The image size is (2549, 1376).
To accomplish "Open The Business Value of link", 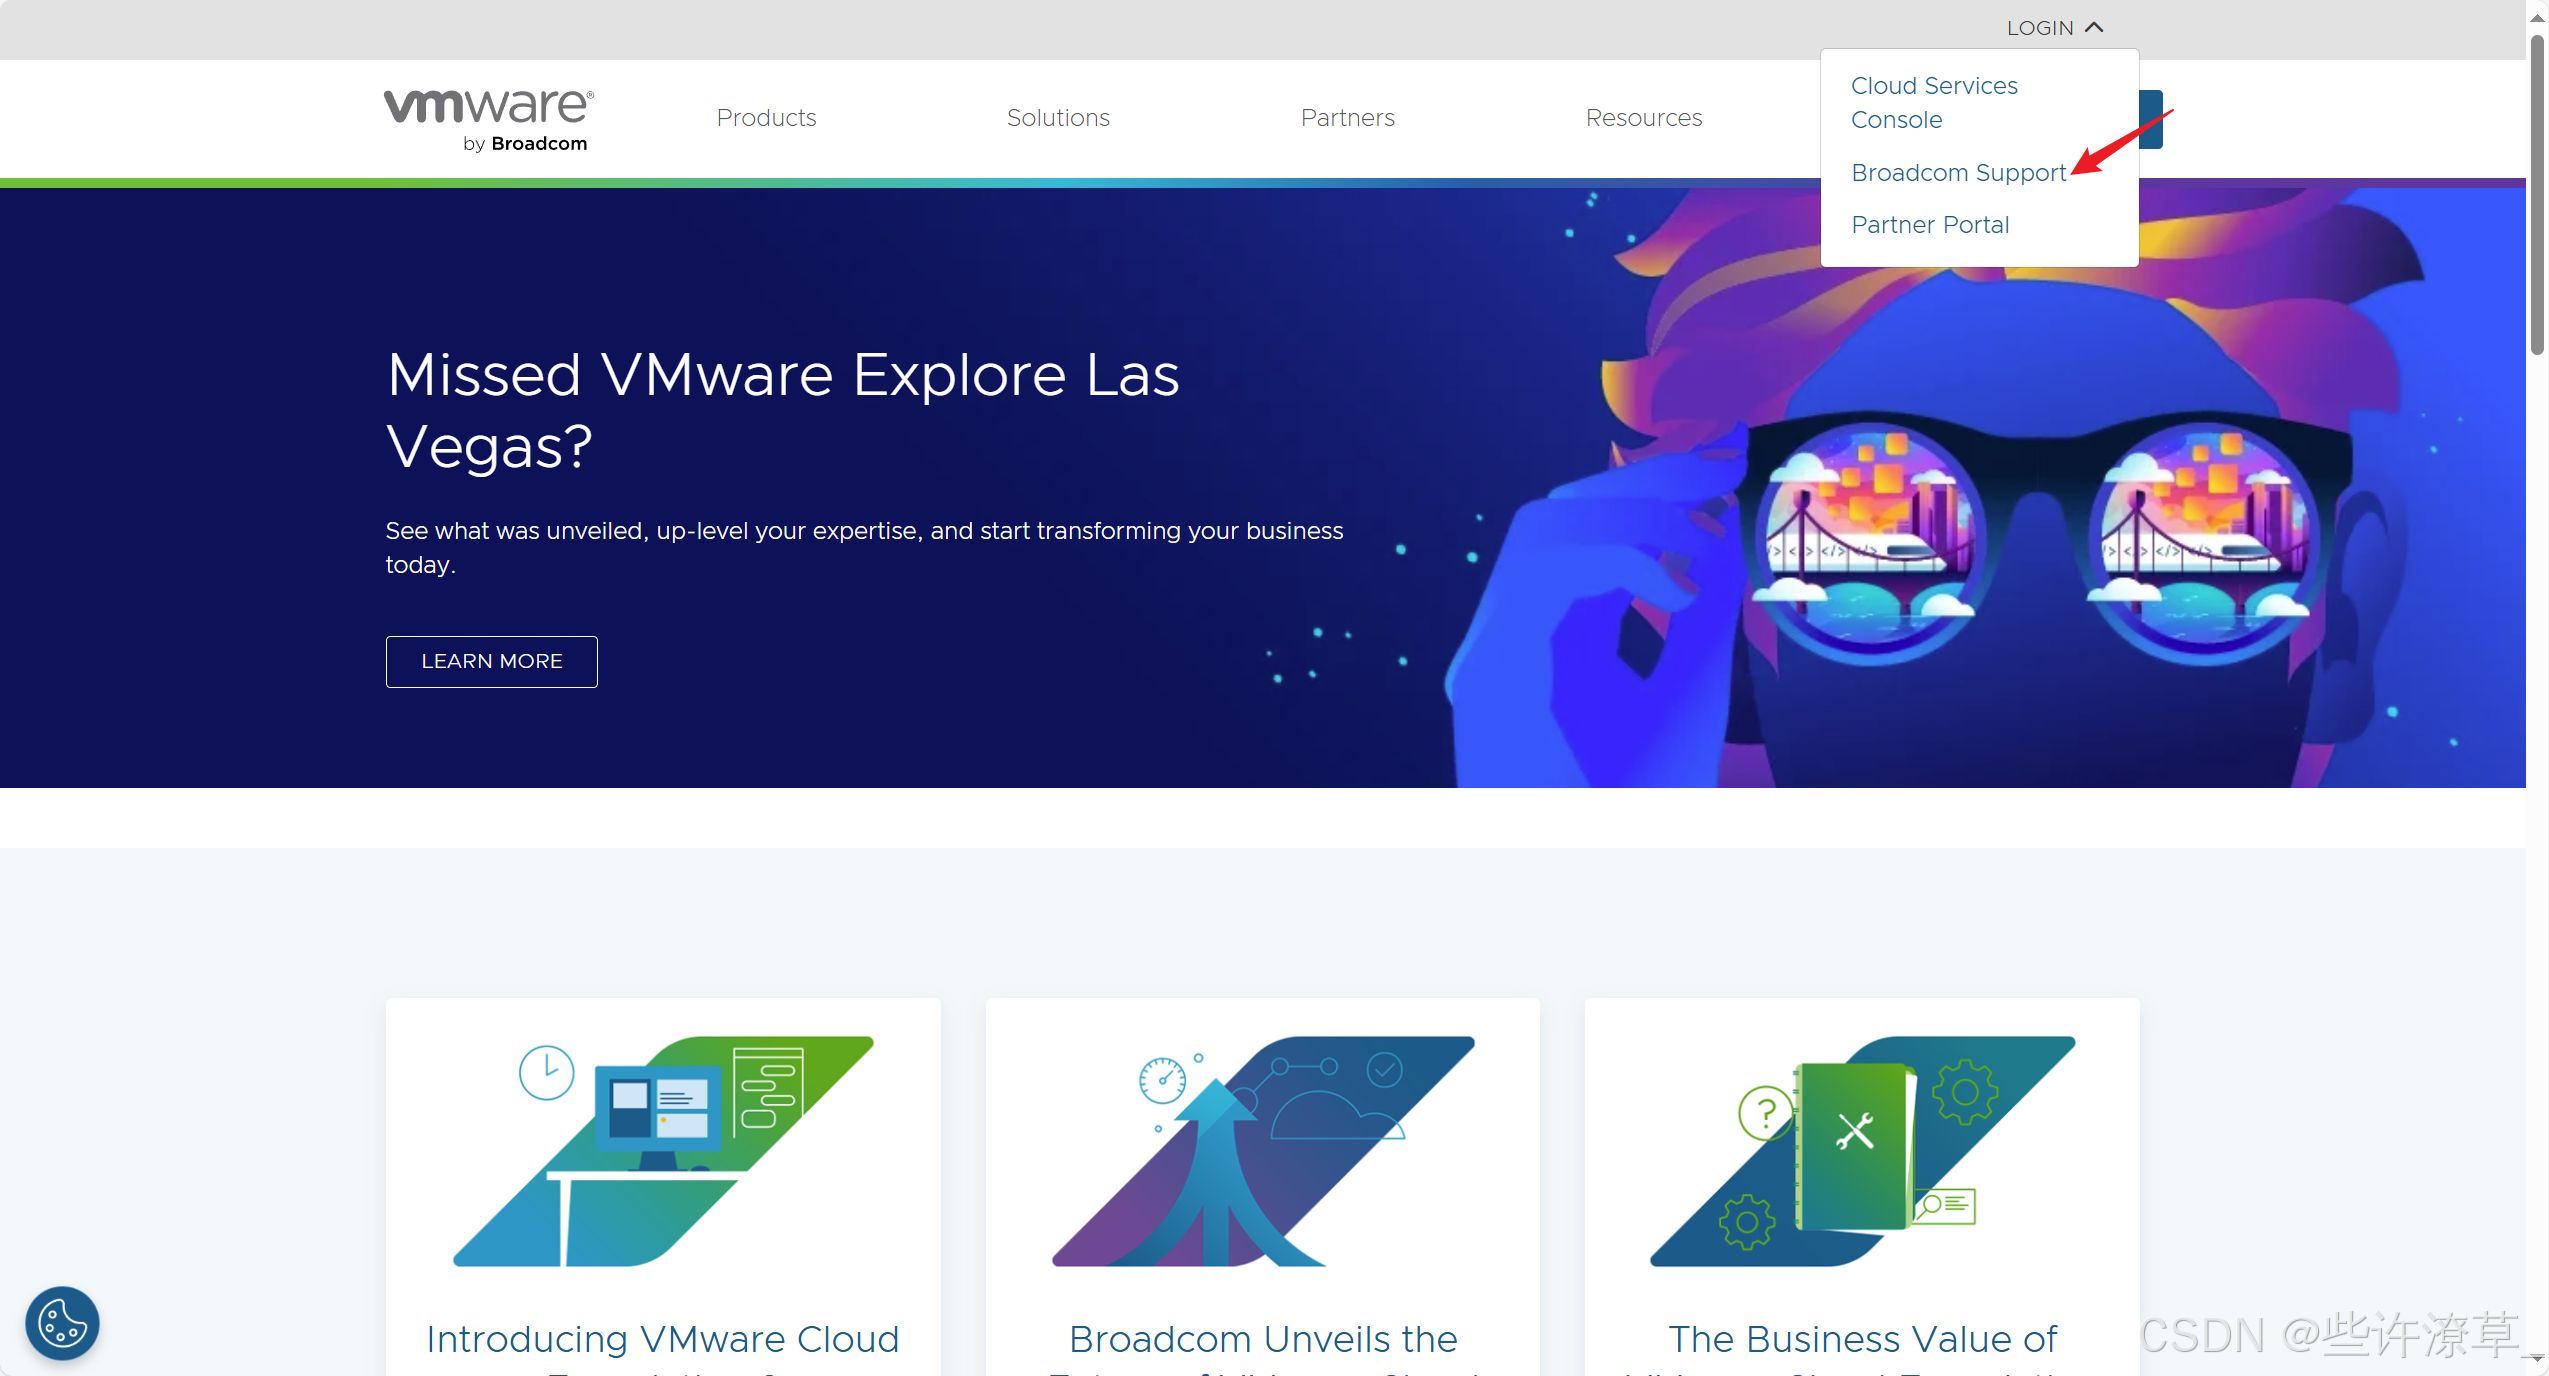I will [x=1861, y=1339].
